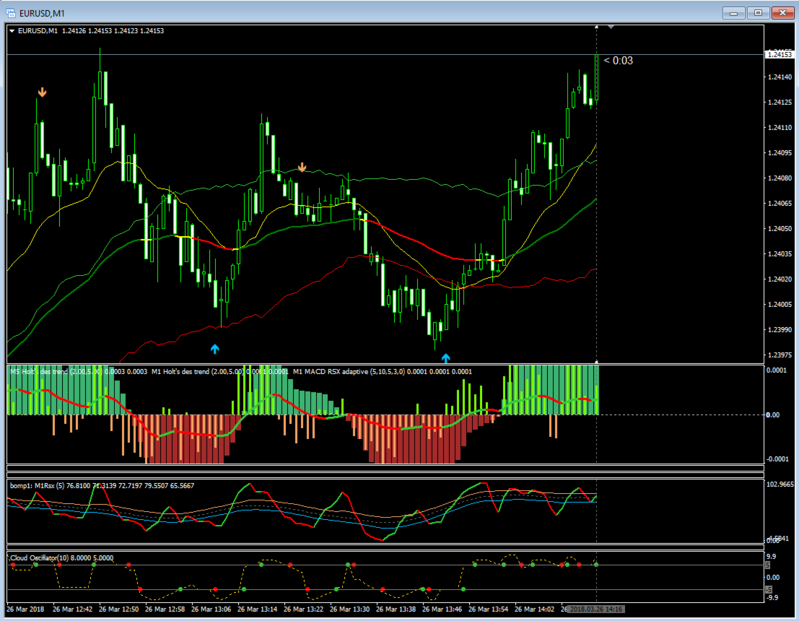Image resolution: width=799 pixels, height=621 pixels.
Task: Select the gray chart shift triangle marker
Action: pos(610,26)
